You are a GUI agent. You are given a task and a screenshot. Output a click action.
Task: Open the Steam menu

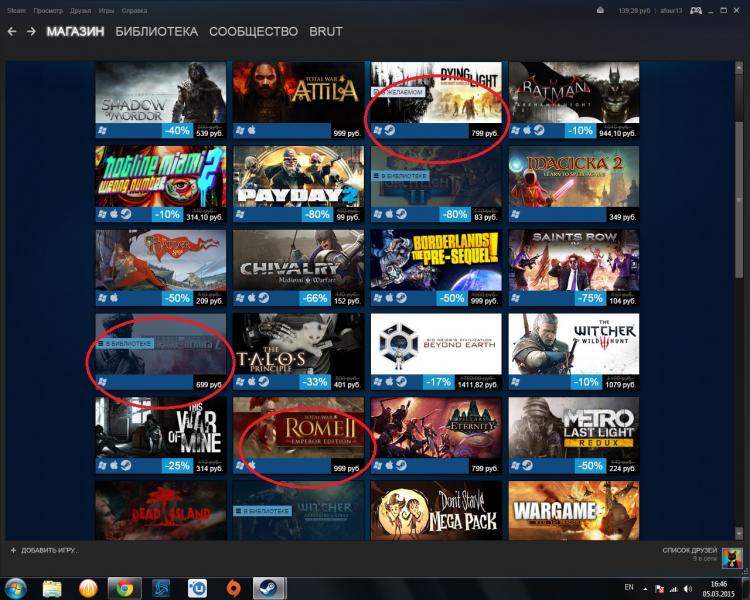(16, 11)
